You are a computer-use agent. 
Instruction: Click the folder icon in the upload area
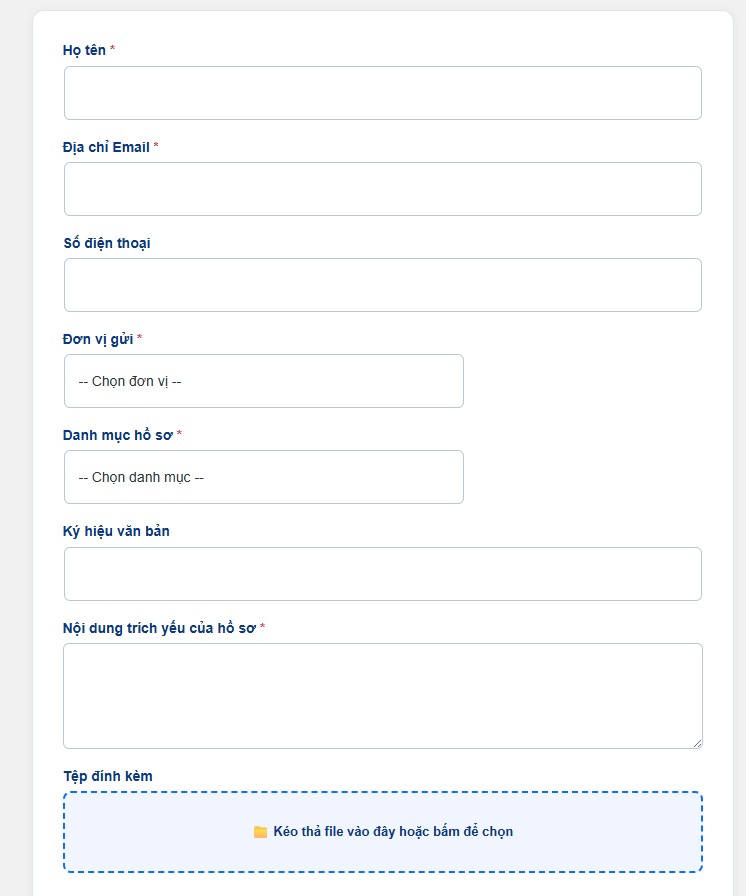(x=260, y=832)
